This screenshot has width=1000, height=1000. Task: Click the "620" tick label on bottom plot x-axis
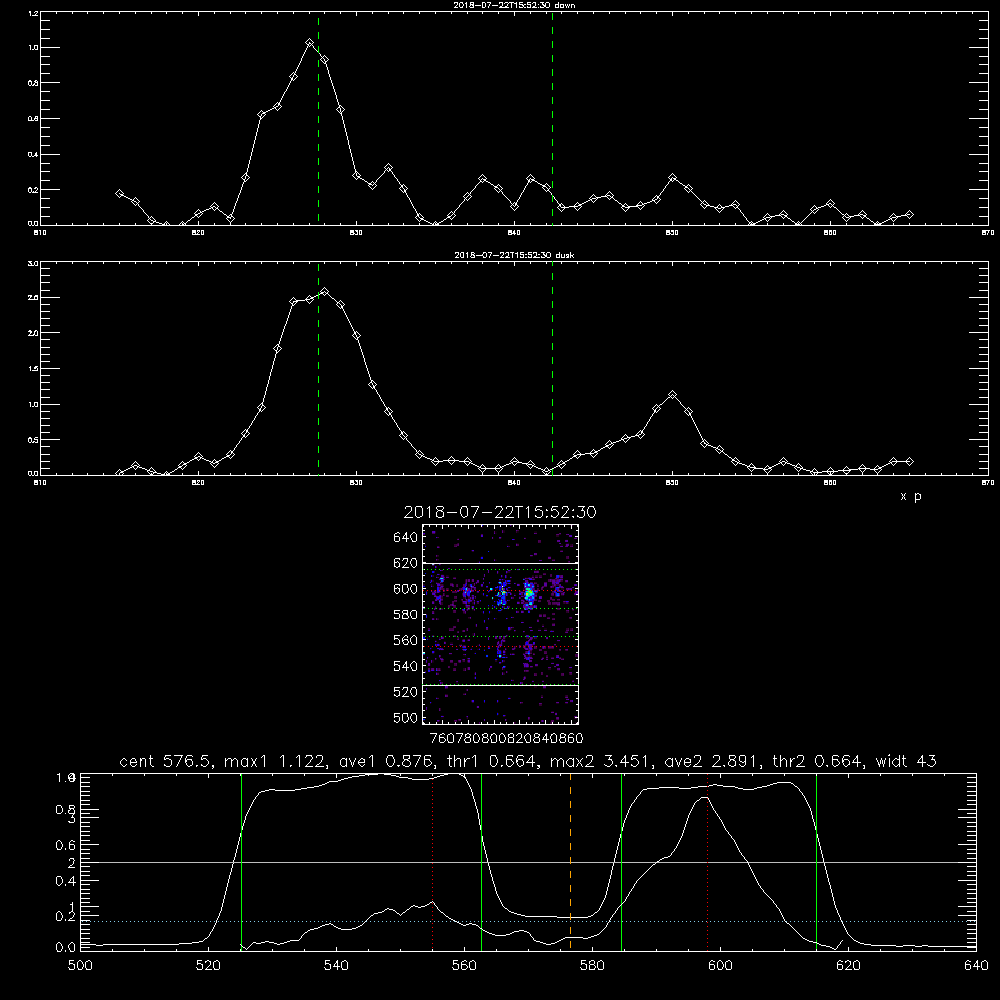(x=848, y=966)
